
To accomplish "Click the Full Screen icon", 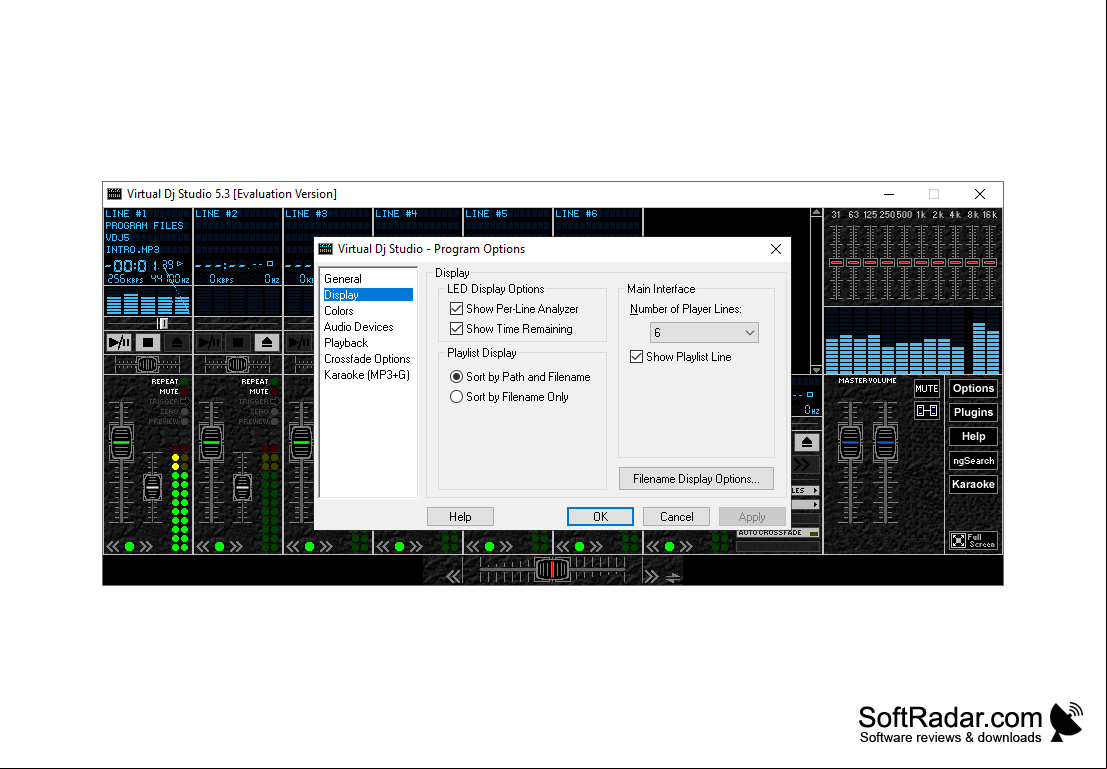I will [x=974, y=540].
